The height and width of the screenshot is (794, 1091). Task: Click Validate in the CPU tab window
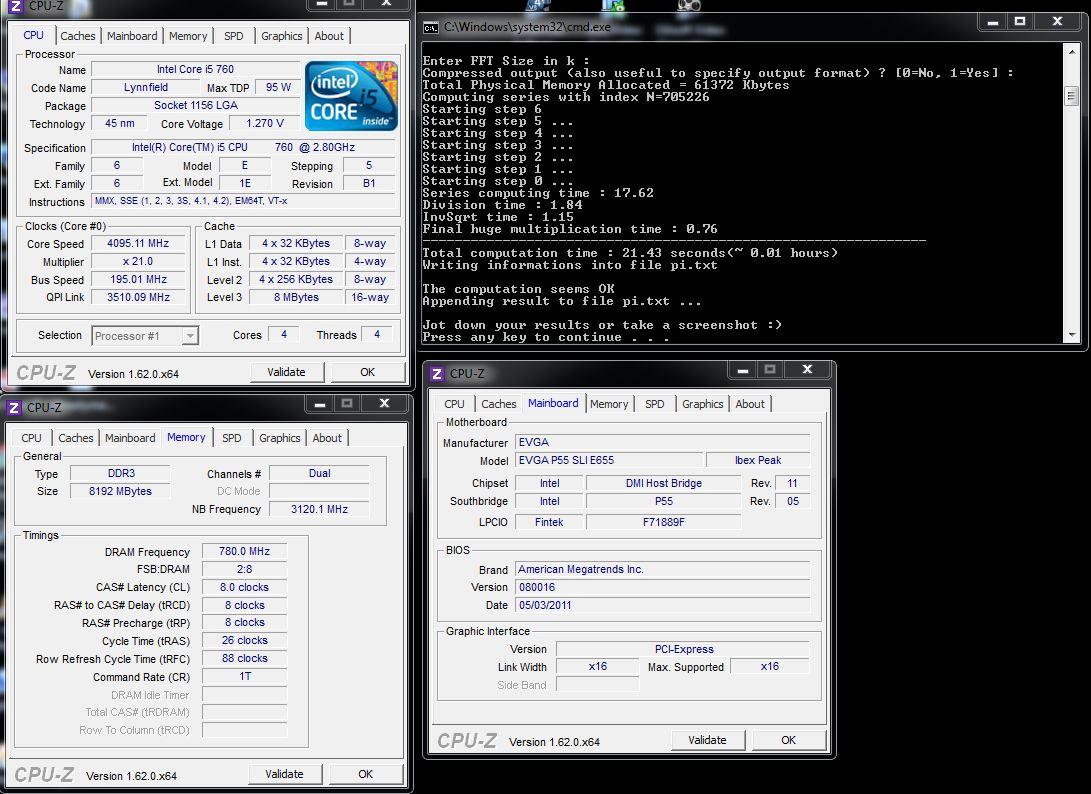click(287, 372)
